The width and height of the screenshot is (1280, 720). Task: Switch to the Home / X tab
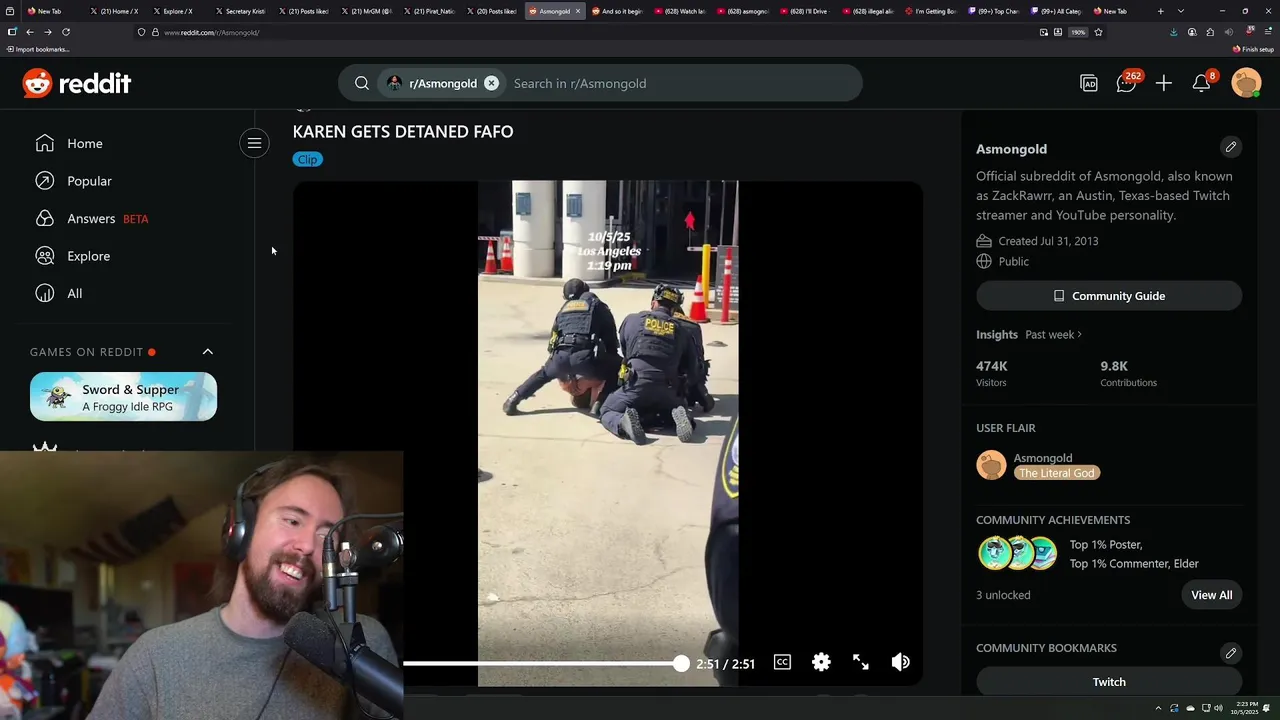click(x=114, y=11)
